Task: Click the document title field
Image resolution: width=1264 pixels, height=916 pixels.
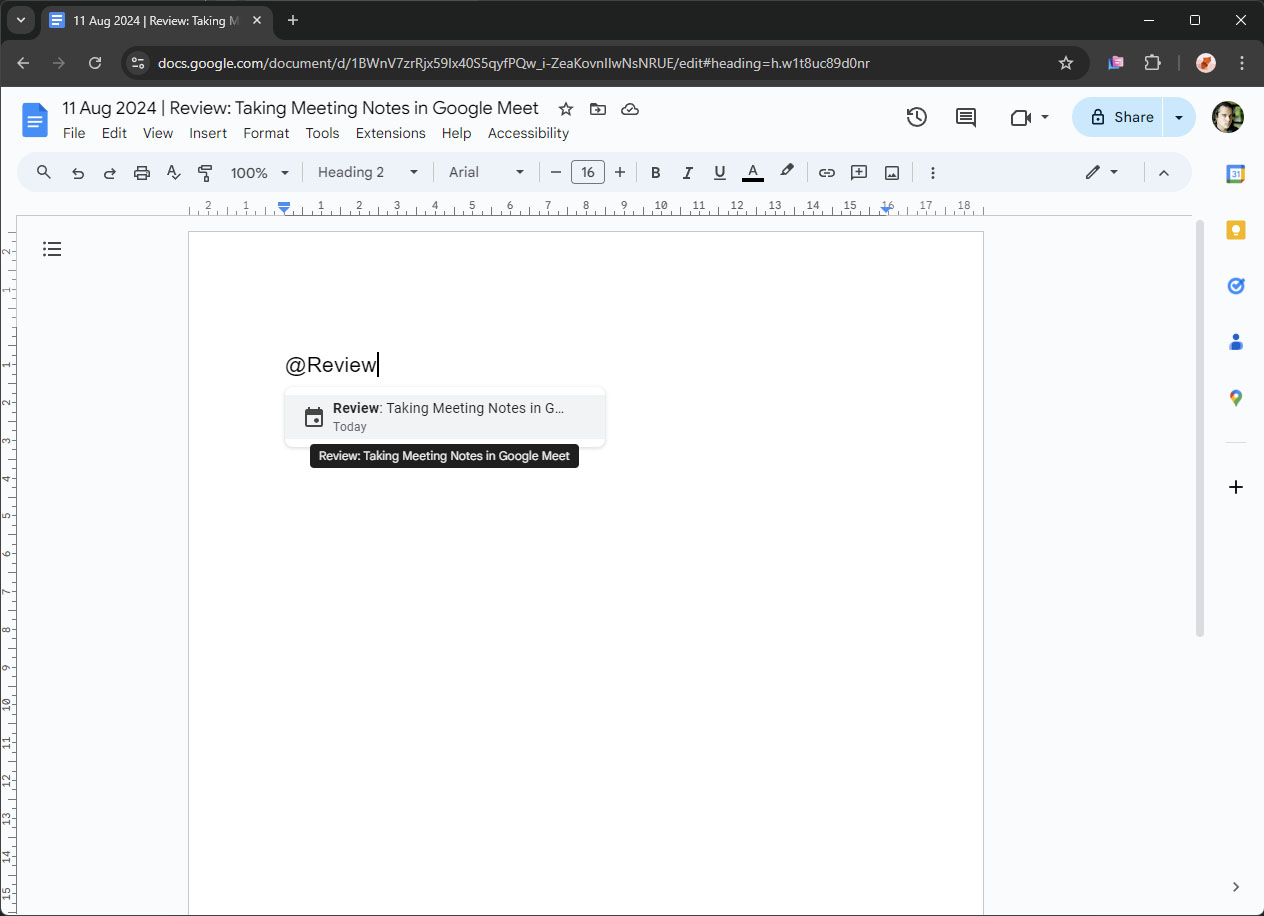Action: pyautogui.click(x=300, y=108)
